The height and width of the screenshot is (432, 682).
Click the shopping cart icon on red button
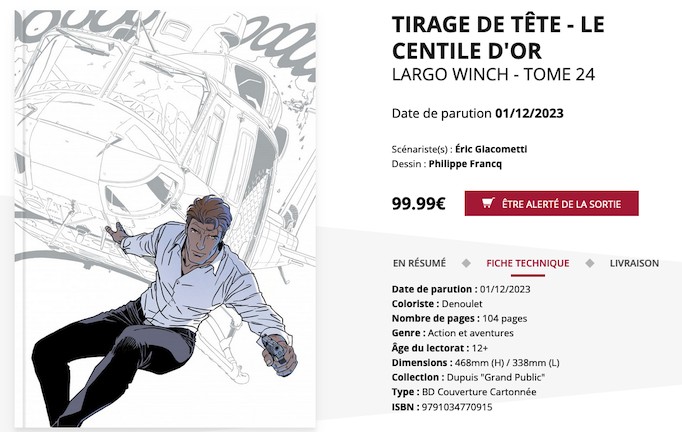[488, 203]
